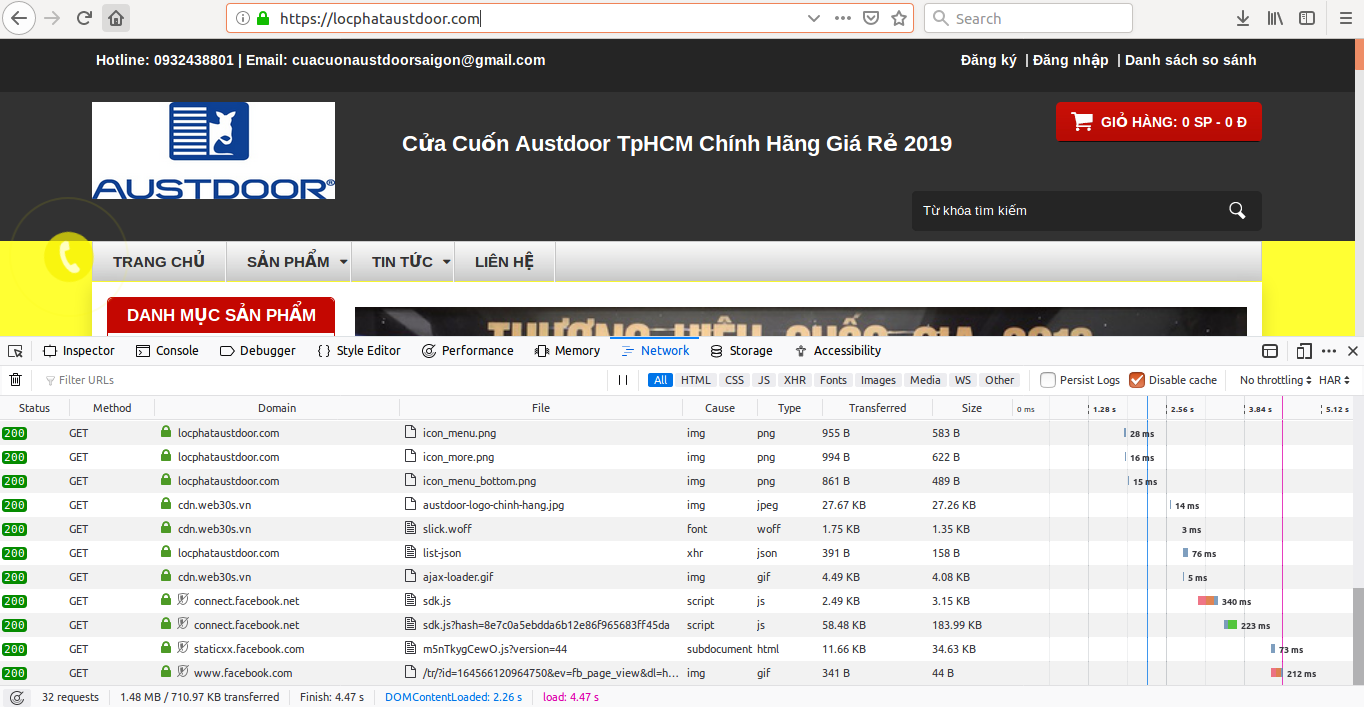
Task: Click the yellow phone call bubble
Action: pos(69,257)
